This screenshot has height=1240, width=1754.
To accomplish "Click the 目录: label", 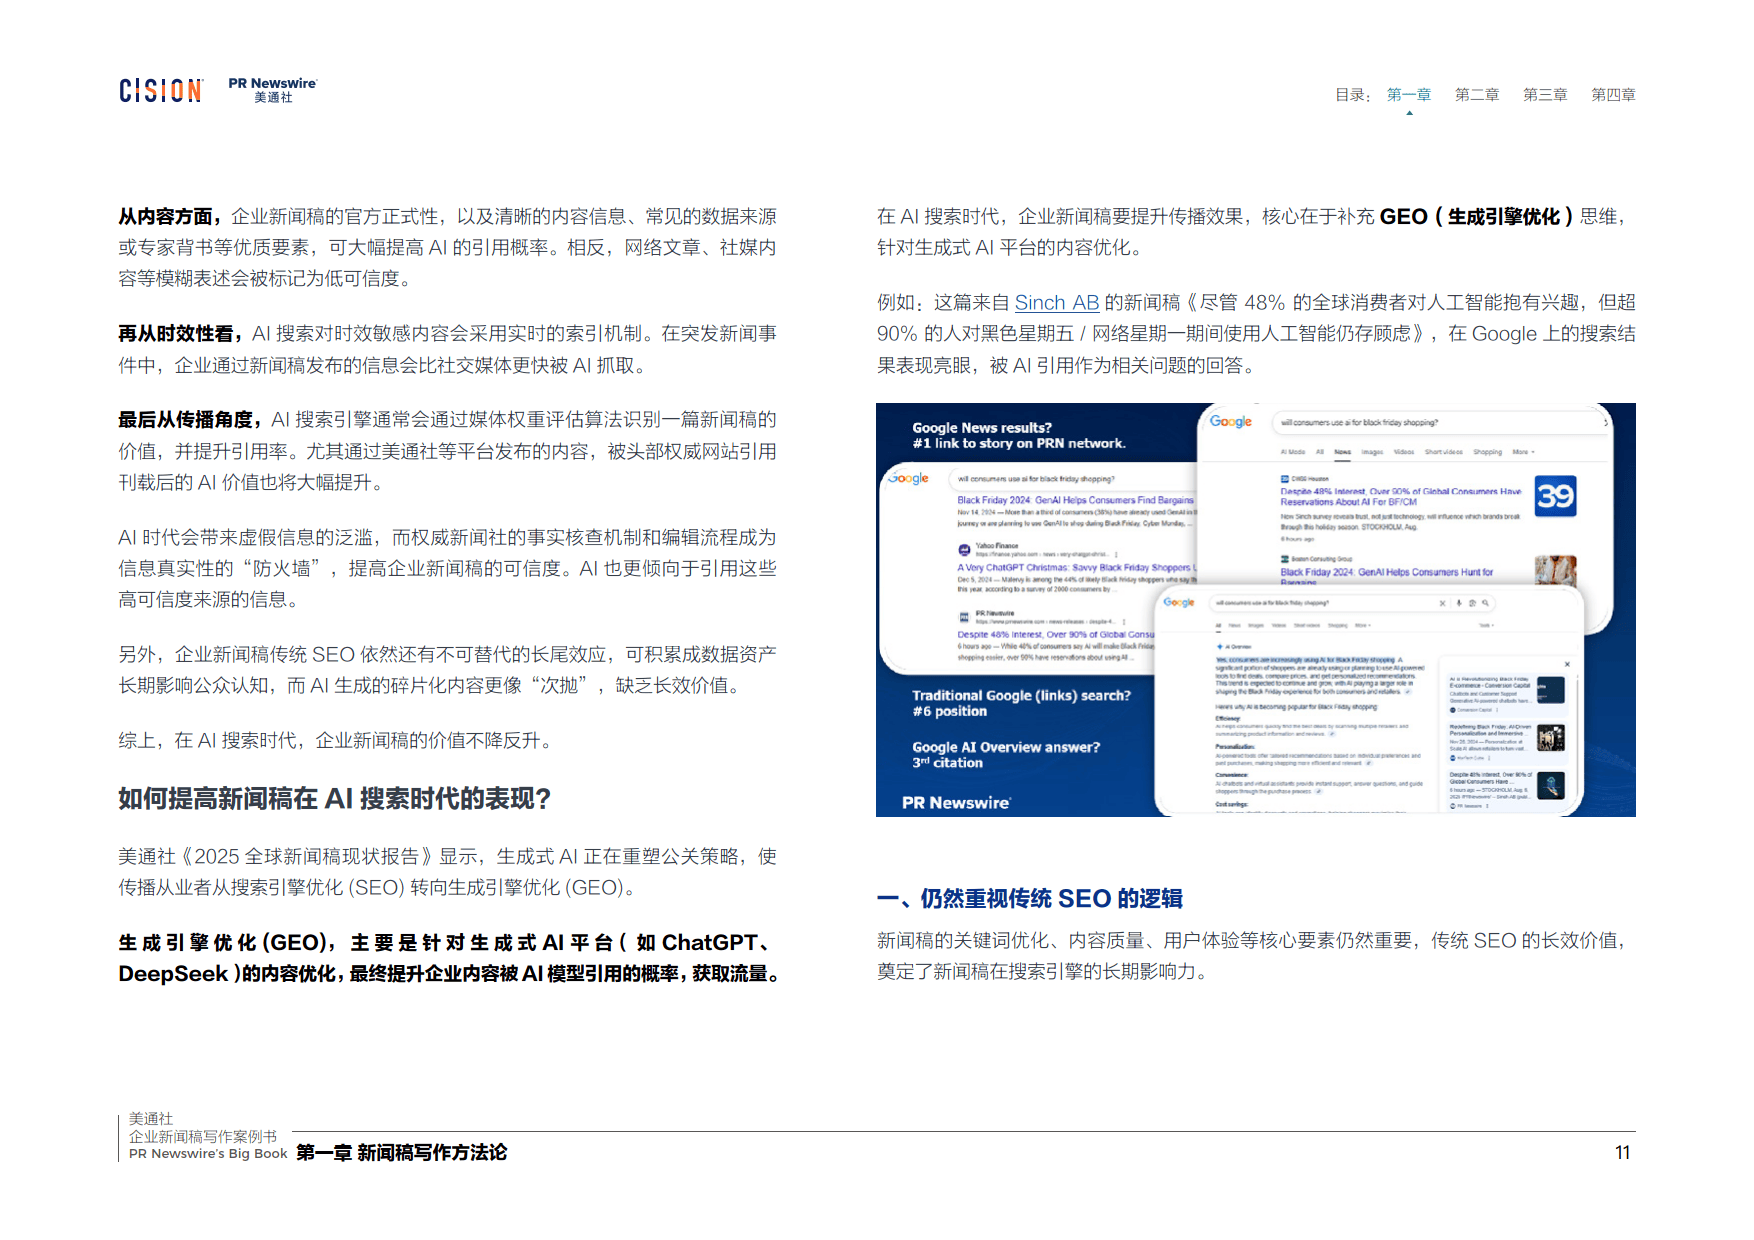I will tap(1353, 95).
